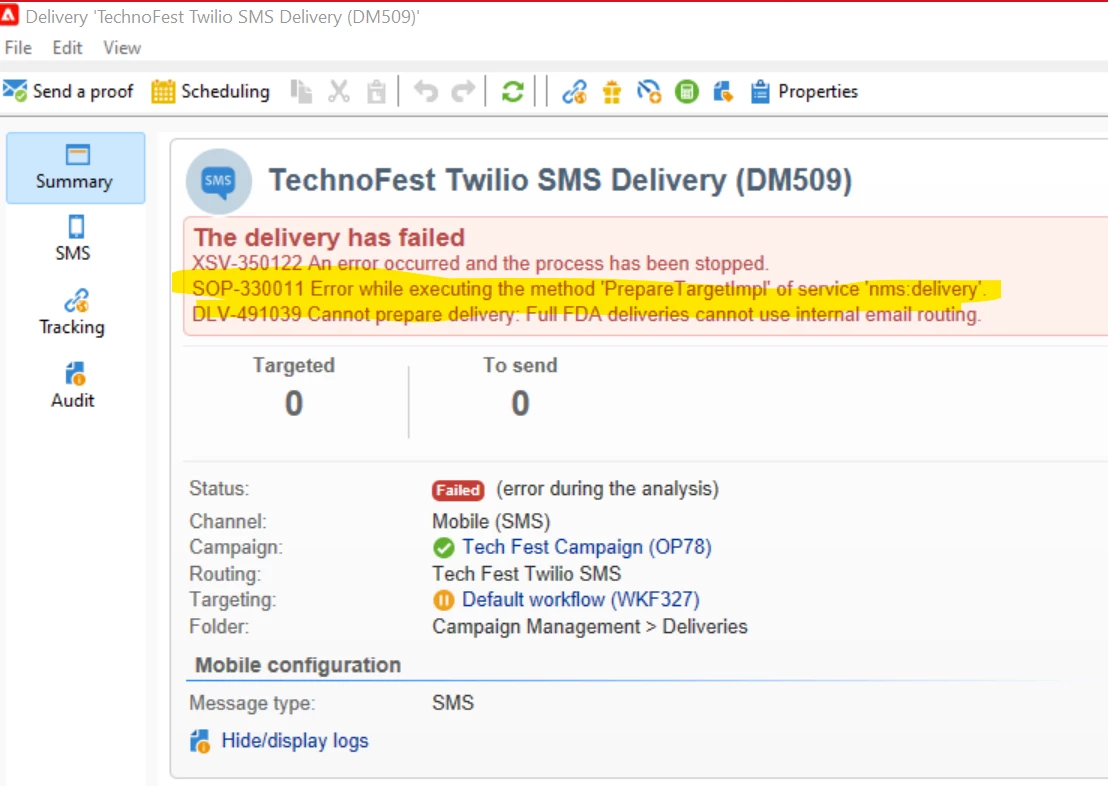Screen dimensions: 1108x786
Task: Open the Tracking sidebar tab
Action: coord(72,312)
